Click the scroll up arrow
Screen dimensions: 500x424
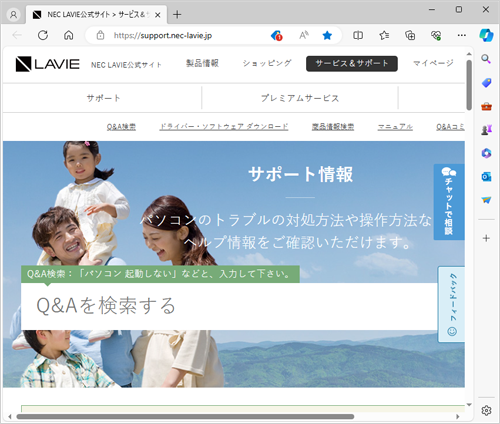pos(469,54)
